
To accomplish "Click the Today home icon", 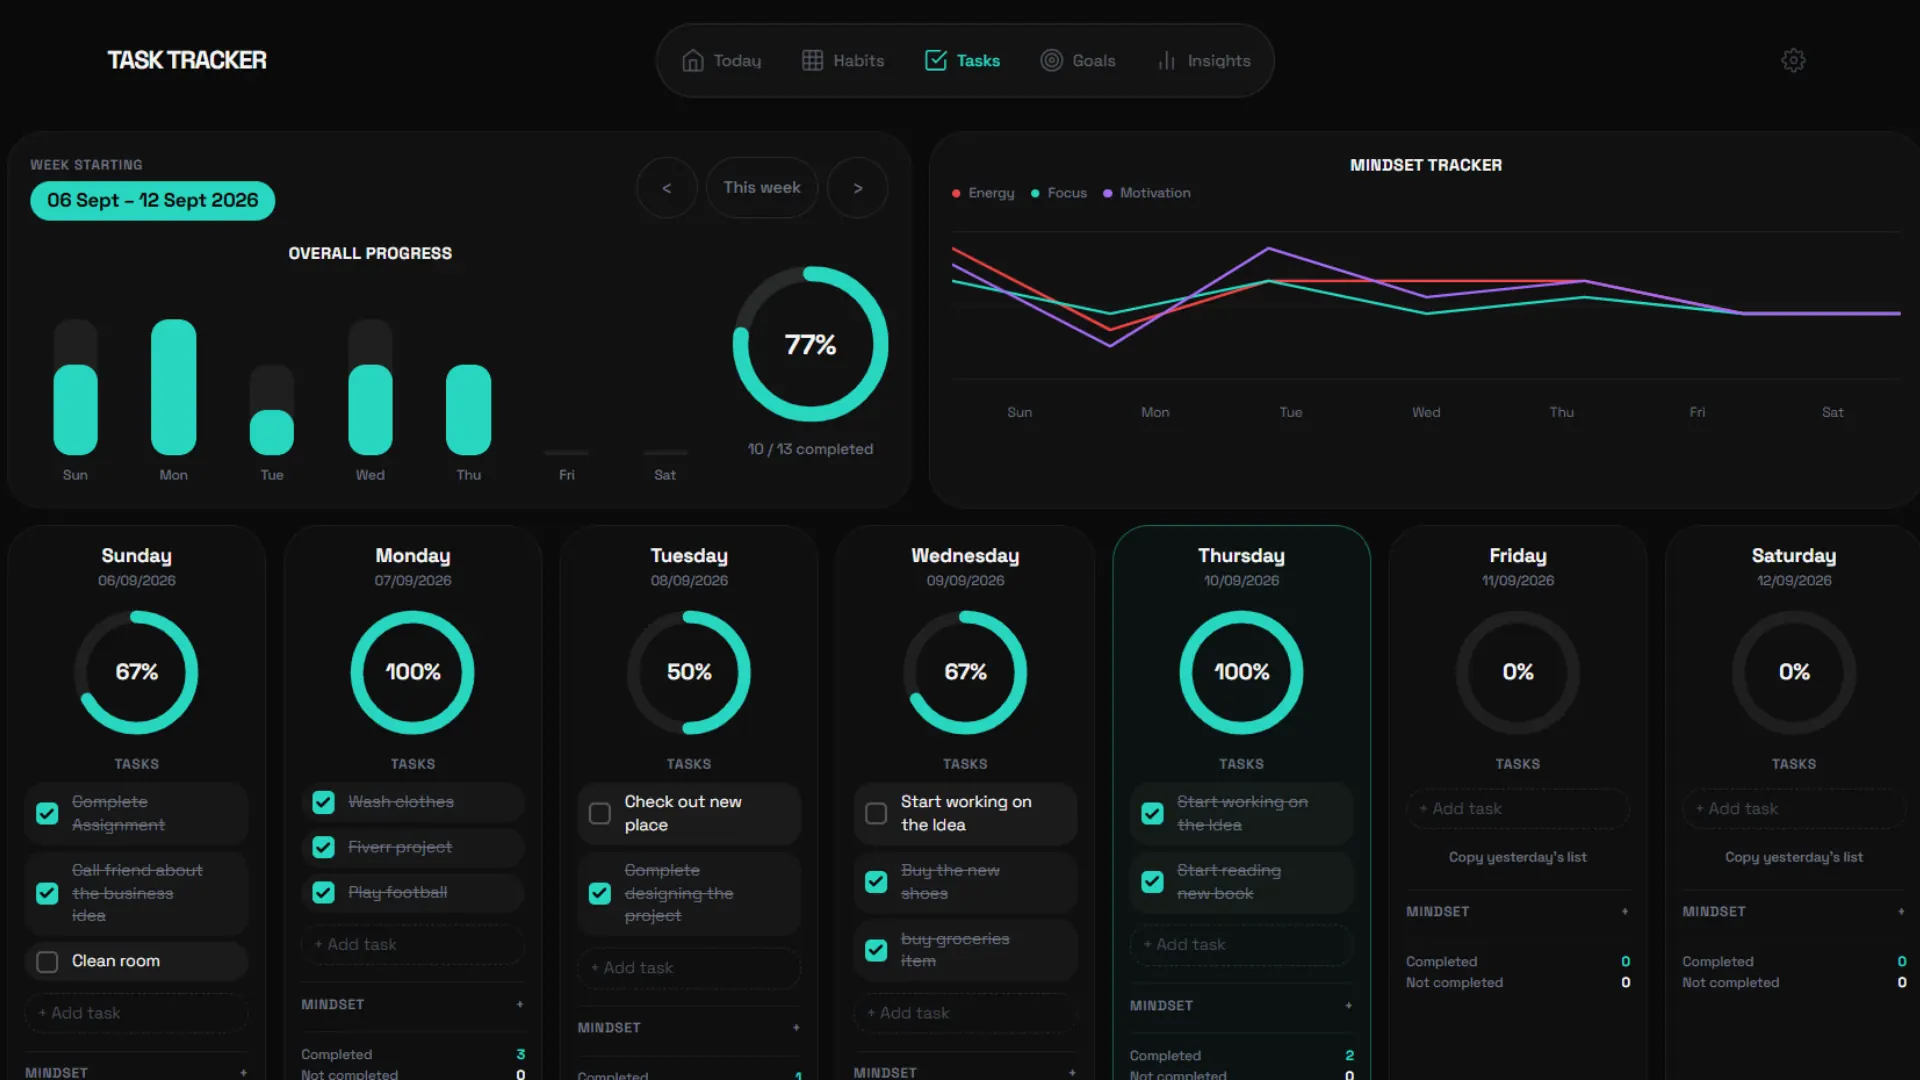I will (692, 61).
